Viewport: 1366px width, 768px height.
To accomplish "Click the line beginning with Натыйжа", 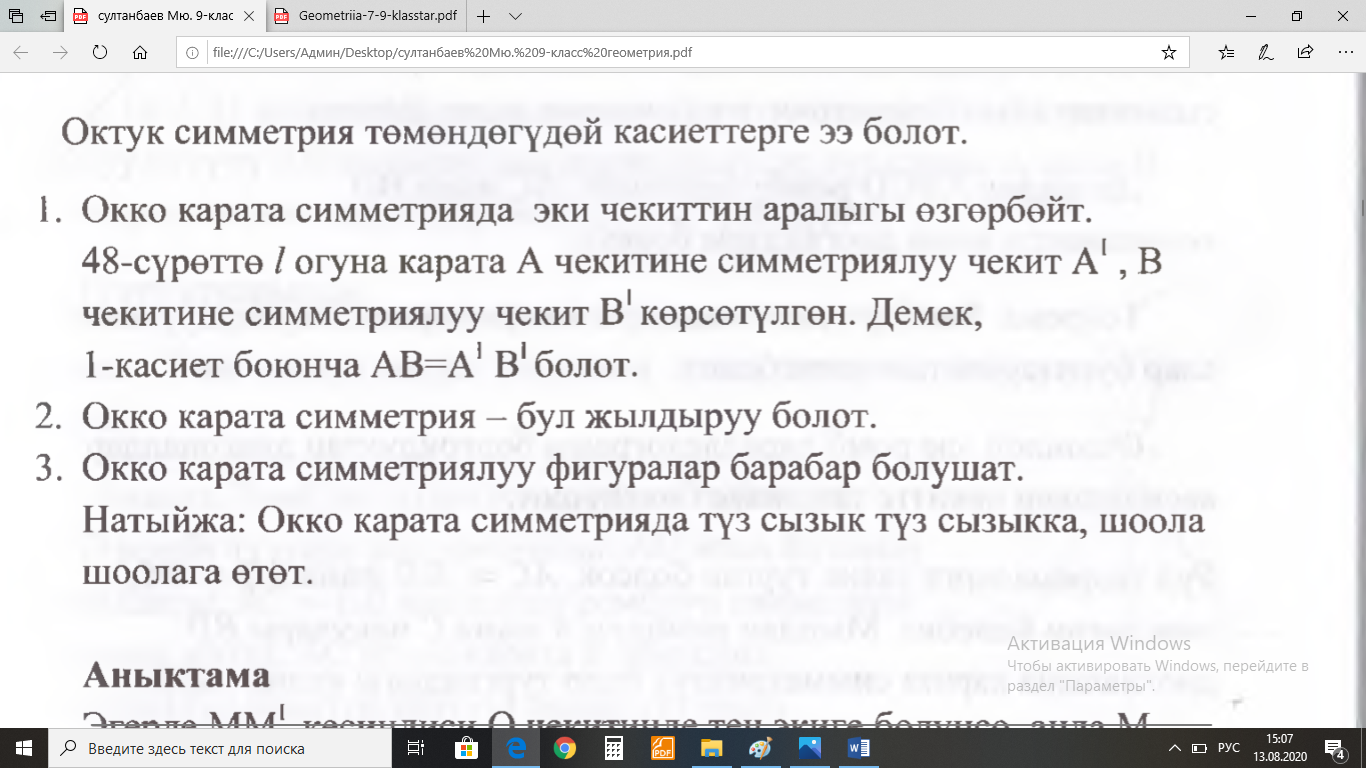I will point(643,521).
